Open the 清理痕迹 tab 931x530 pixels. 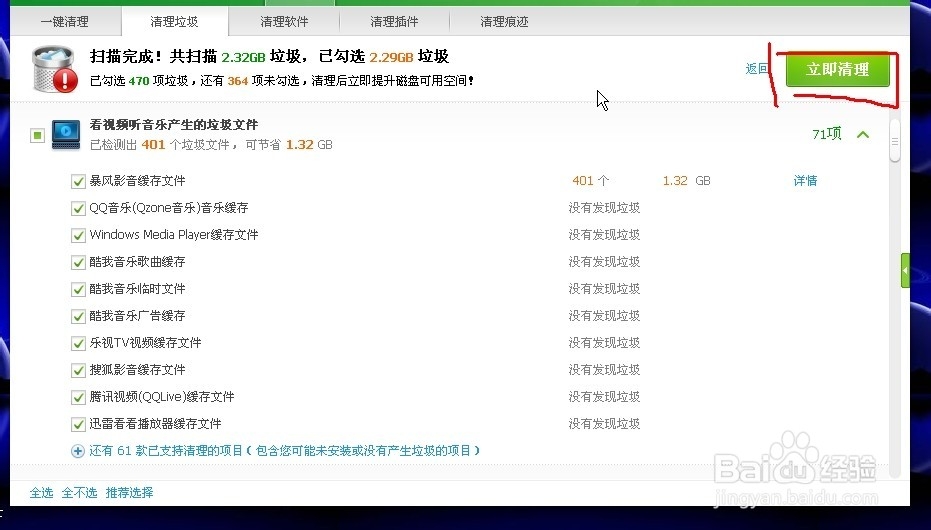[x=504, y=22]
